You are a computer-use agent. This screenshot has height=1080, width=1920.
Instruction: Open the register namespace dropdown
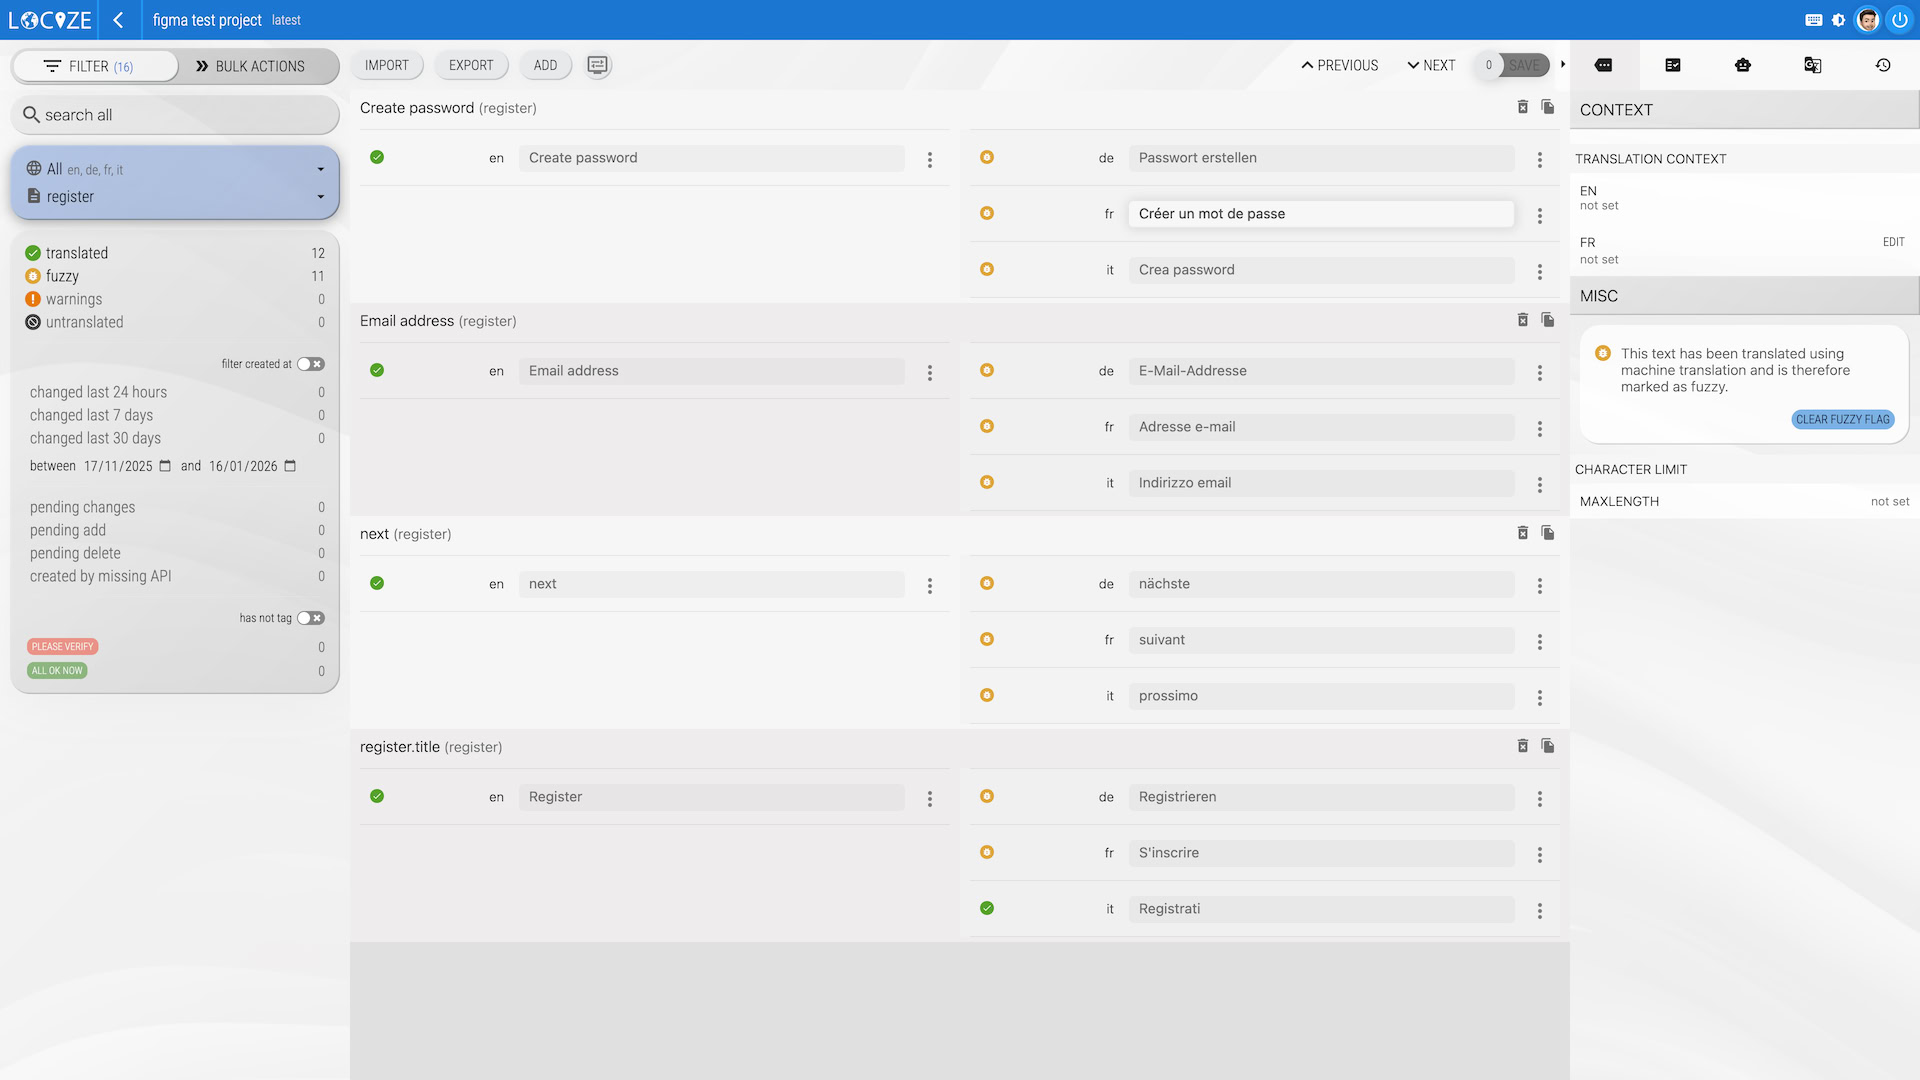tap(320, 197)
